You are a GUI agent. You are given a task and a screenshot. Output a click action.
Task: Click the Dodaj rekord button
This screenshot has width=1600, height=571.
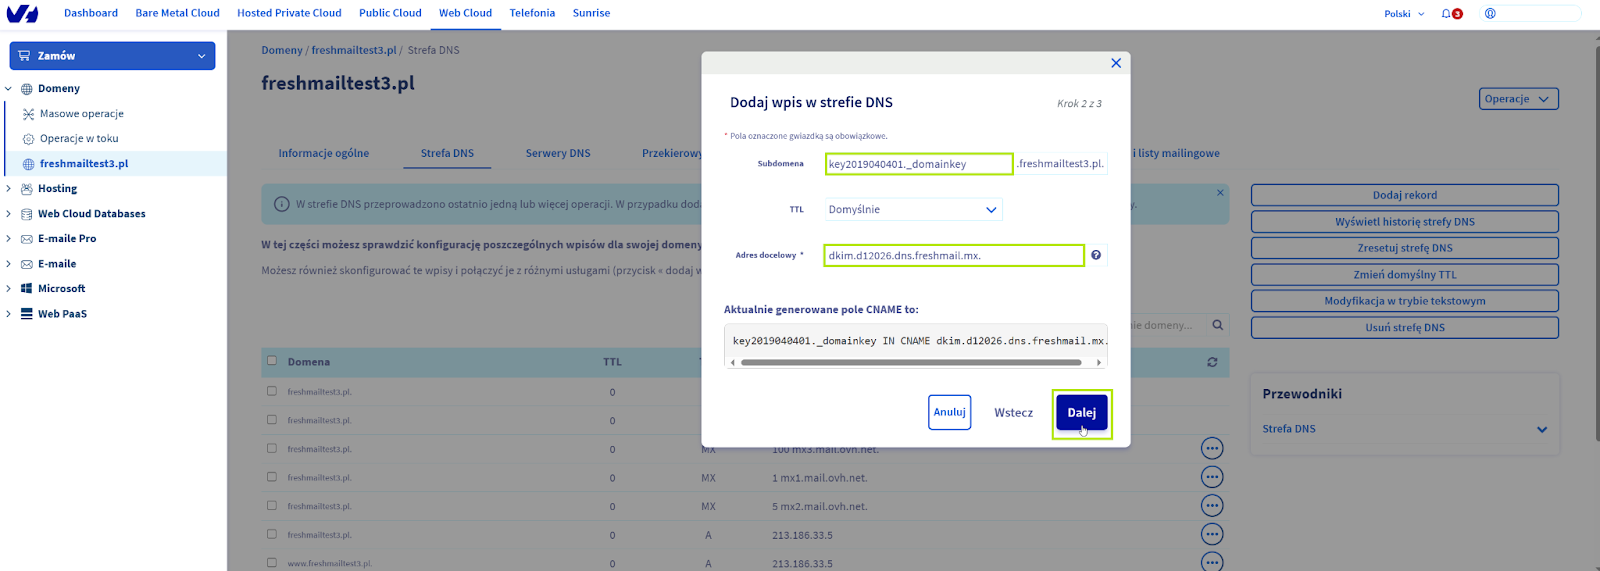[x=1404, y=195]
